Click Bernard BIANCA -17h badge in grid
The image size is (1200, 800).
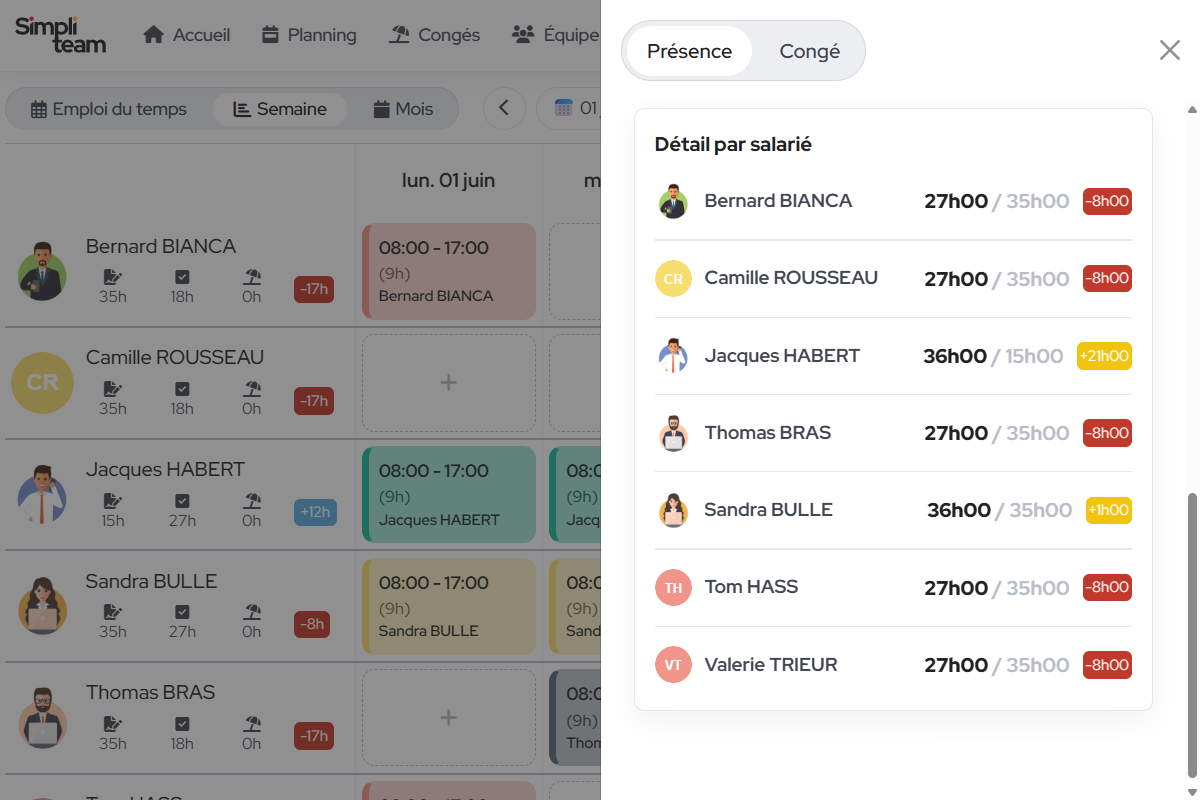[x=314, y=290]
